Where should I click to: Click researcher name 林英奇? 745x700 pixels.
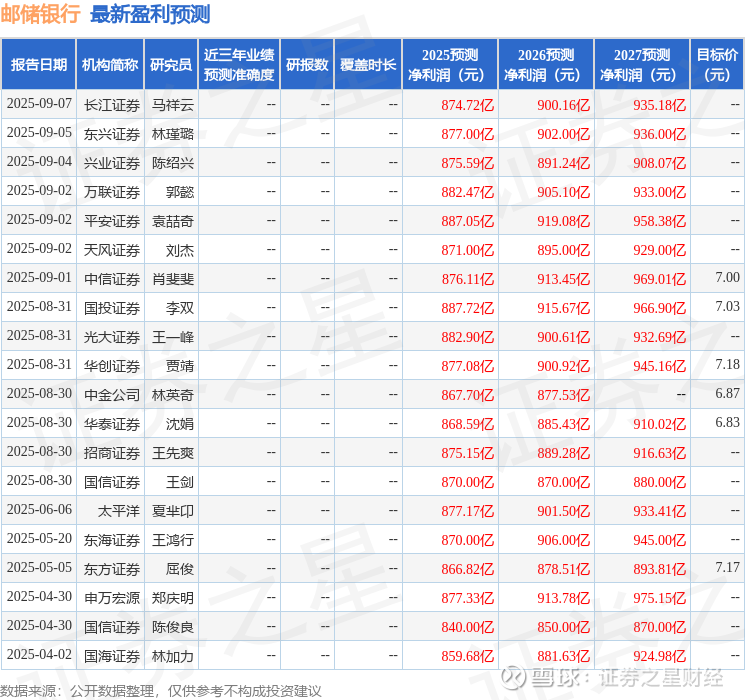tap(173, 395)
